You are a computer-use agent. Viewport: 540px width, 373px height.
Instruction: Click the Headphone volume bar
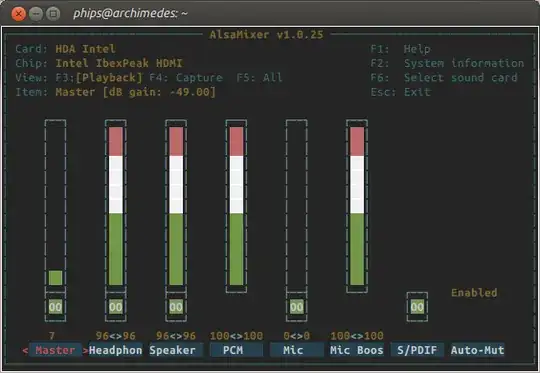pyautogui.click(x=116, y=206)
